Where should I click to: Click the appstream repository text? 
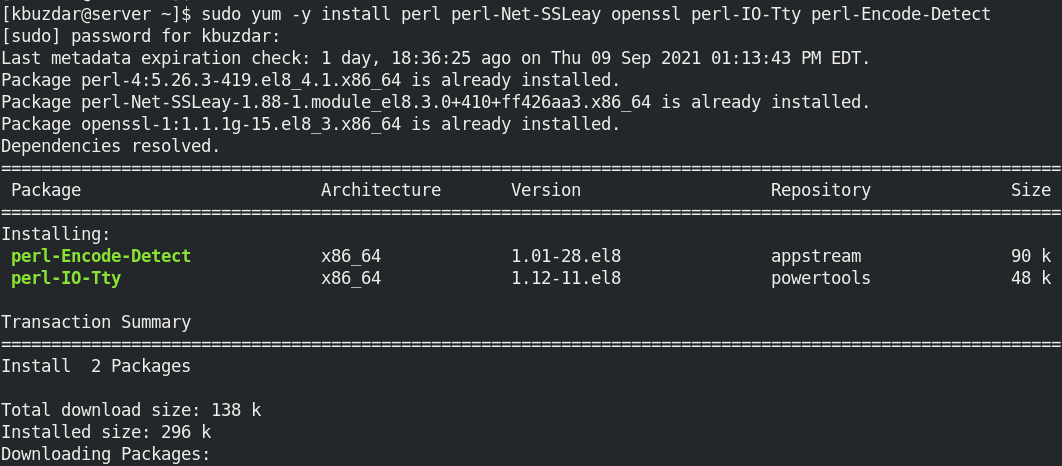815,256
